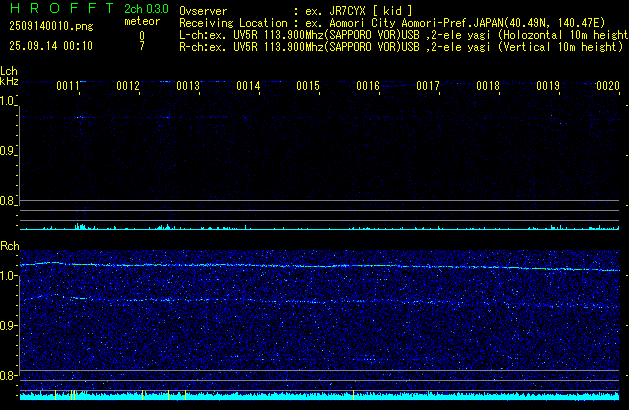This screenshot has width=629, height=410.
Task: Select the Rch meteor count '7'
Action: tap(142, 46)
